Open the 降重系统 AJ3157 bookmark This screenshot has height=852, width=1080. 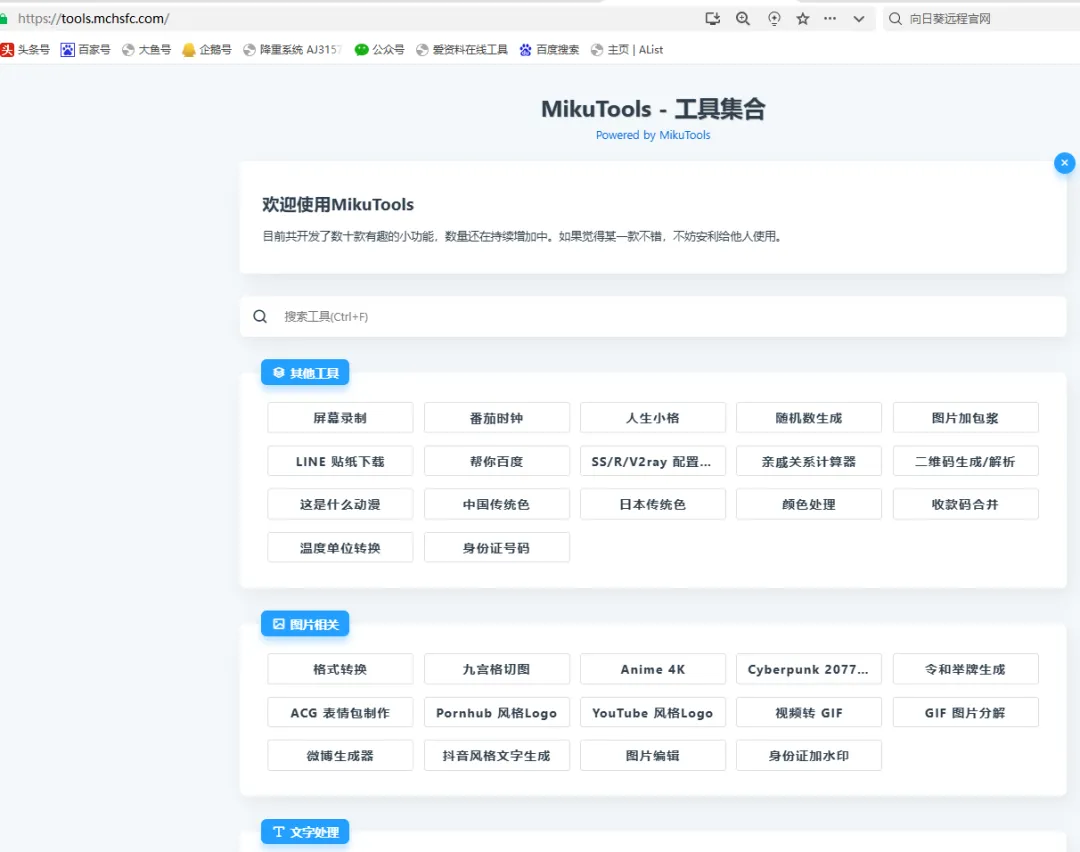pos(292,50)
